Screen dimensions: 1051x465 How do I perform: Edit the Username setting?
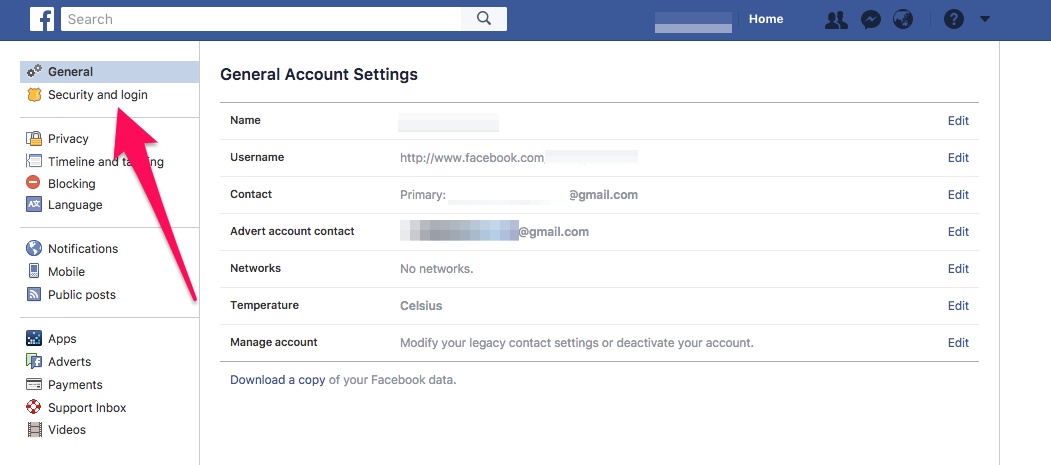tap(958, 157)
